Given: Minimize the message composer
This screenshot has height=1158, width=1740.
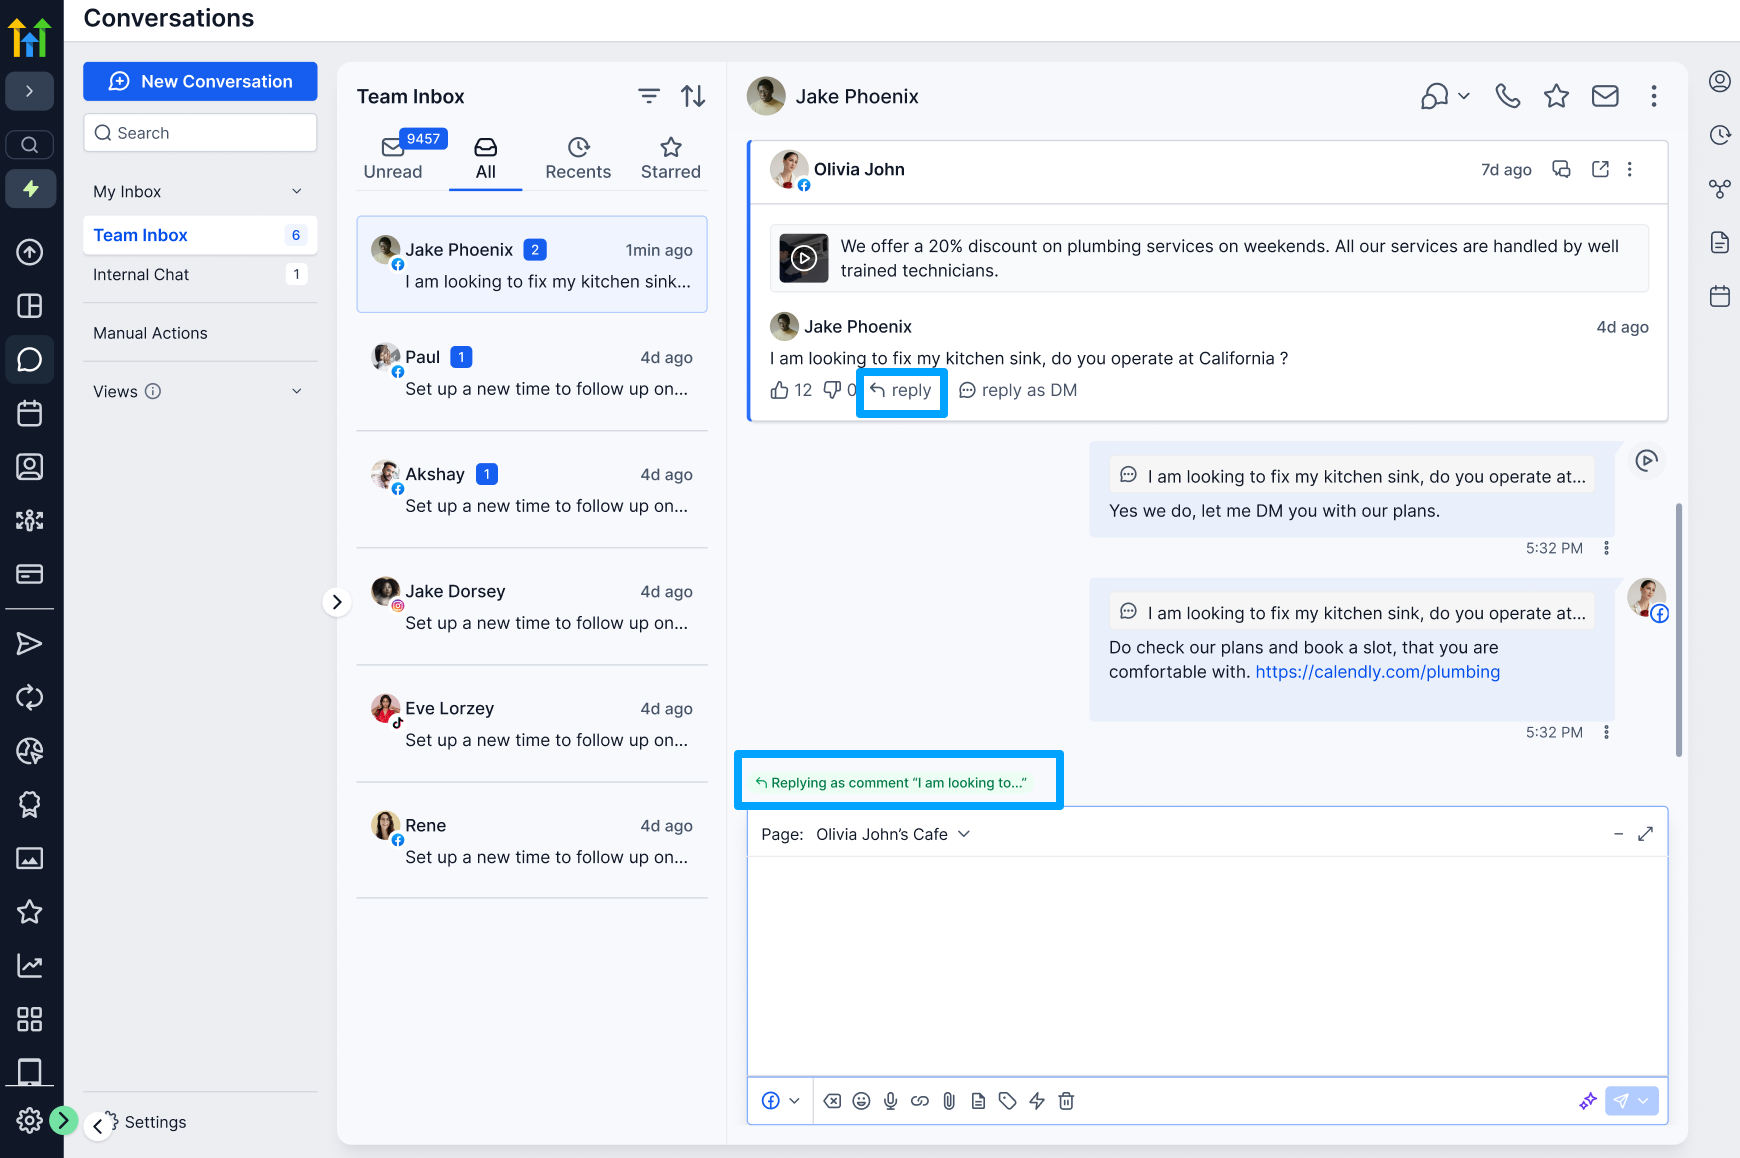Looking at the screenshot, I should coord(1618,834).
